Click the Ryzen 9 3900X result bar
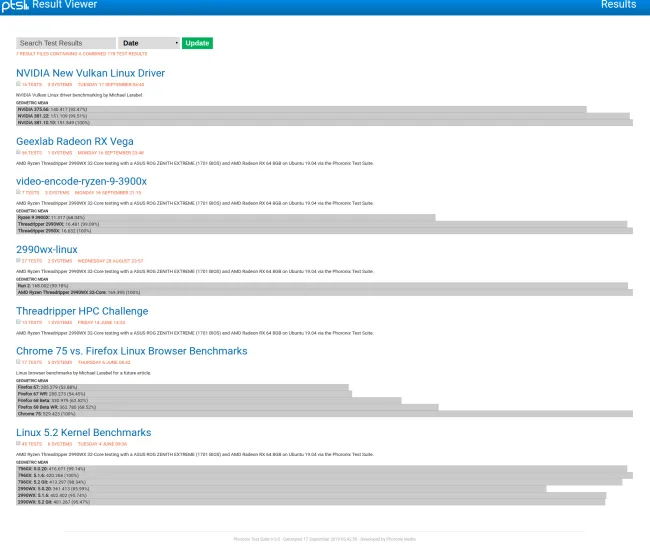Screen dimensions: 650x547 click(226, 218)
